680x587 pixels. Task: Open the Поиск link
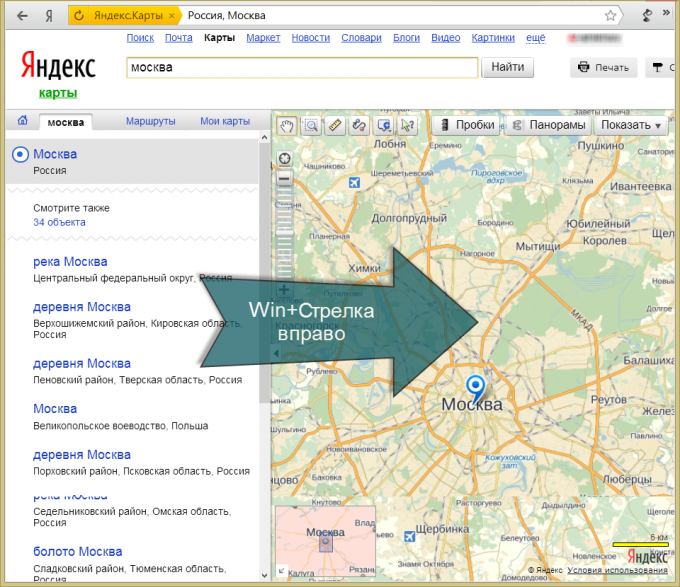click(140, 38)
